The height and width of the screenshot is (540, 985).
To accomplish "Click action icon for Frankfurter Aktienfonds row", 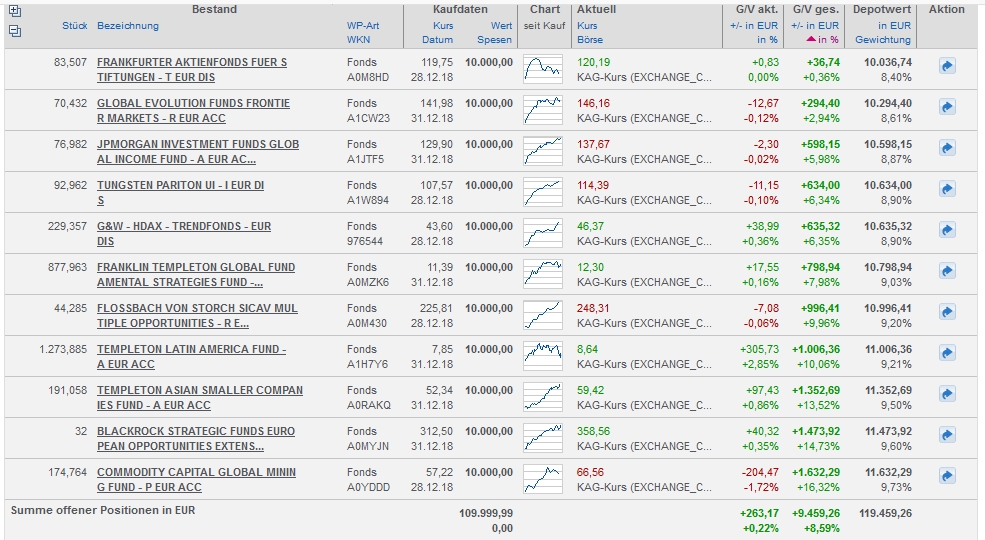I will 947,66.
